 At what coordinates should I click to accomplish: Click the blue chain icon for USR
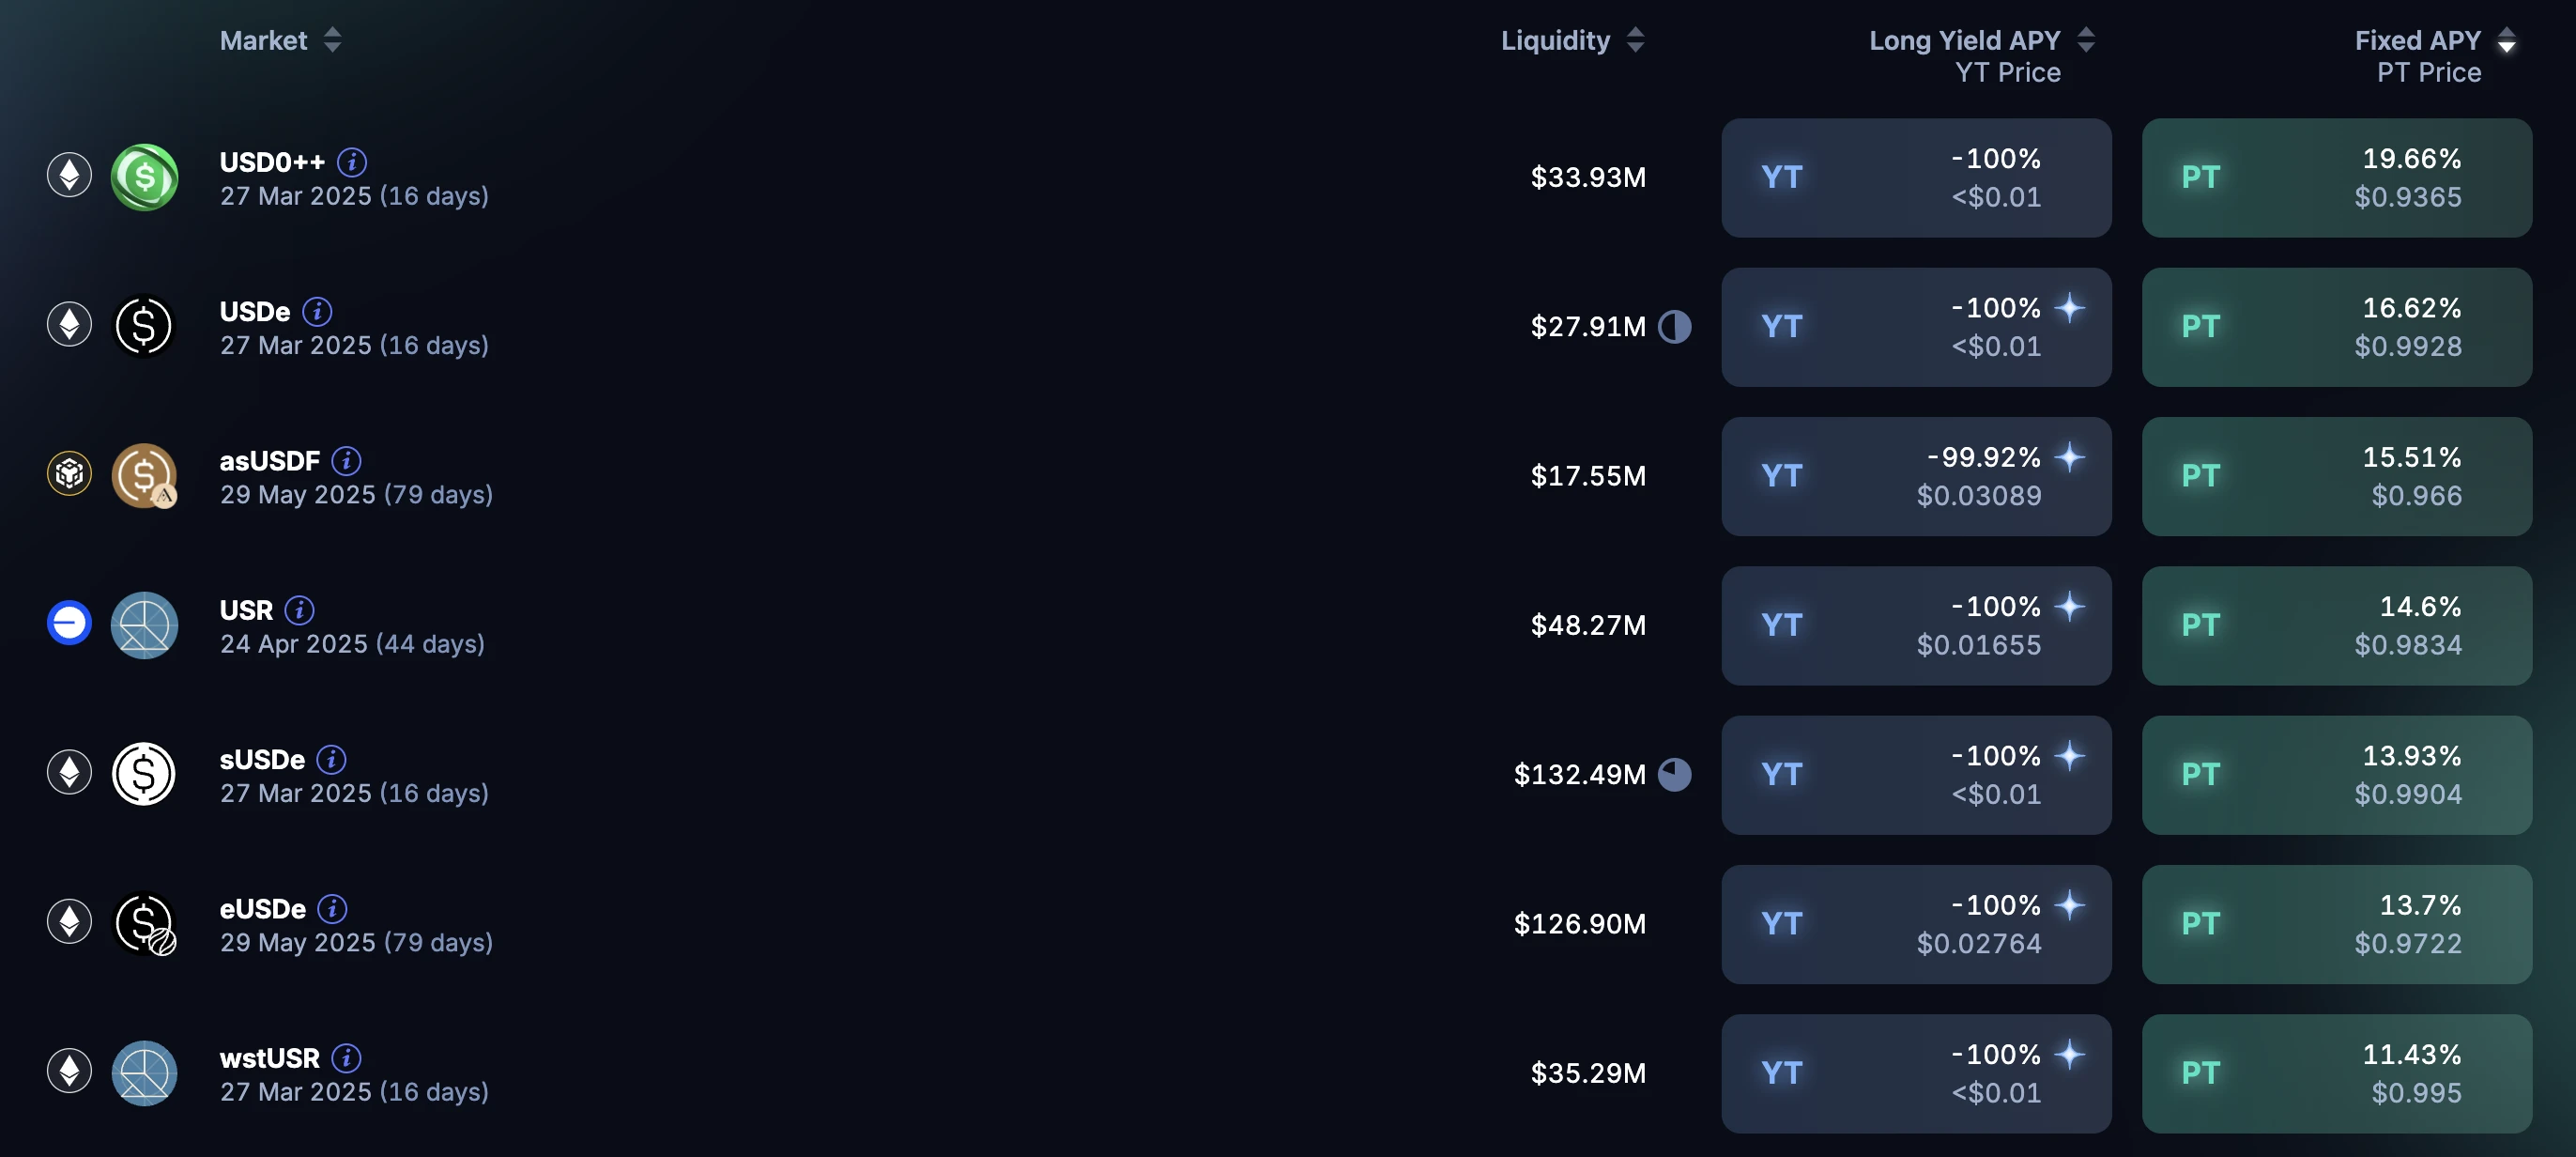coord(69,623)
